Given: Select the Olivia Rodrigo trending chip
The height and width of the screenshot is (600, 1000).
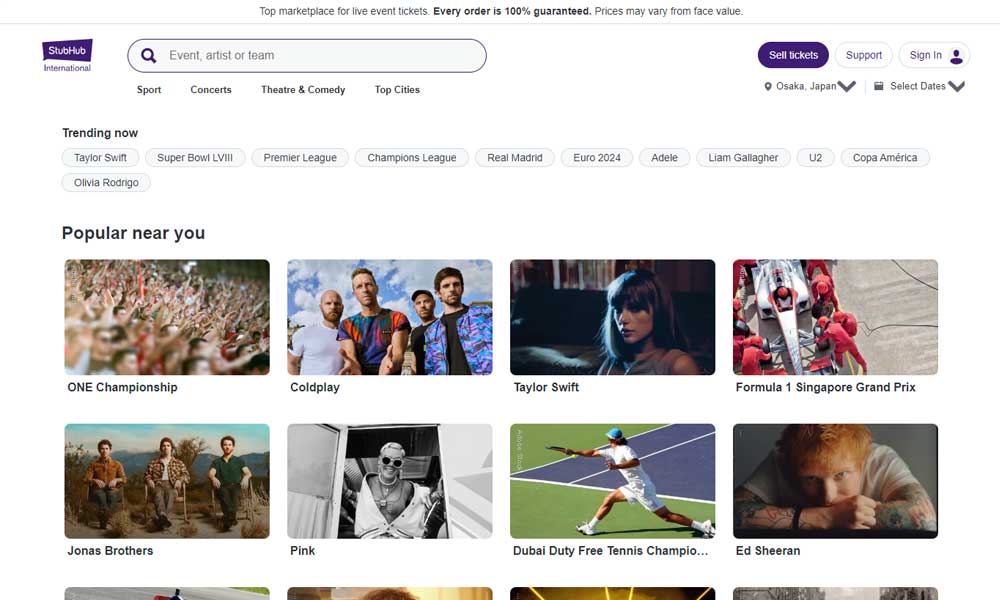Looking at the screenshot, I should pyautogui.click(x=106, y=182).
